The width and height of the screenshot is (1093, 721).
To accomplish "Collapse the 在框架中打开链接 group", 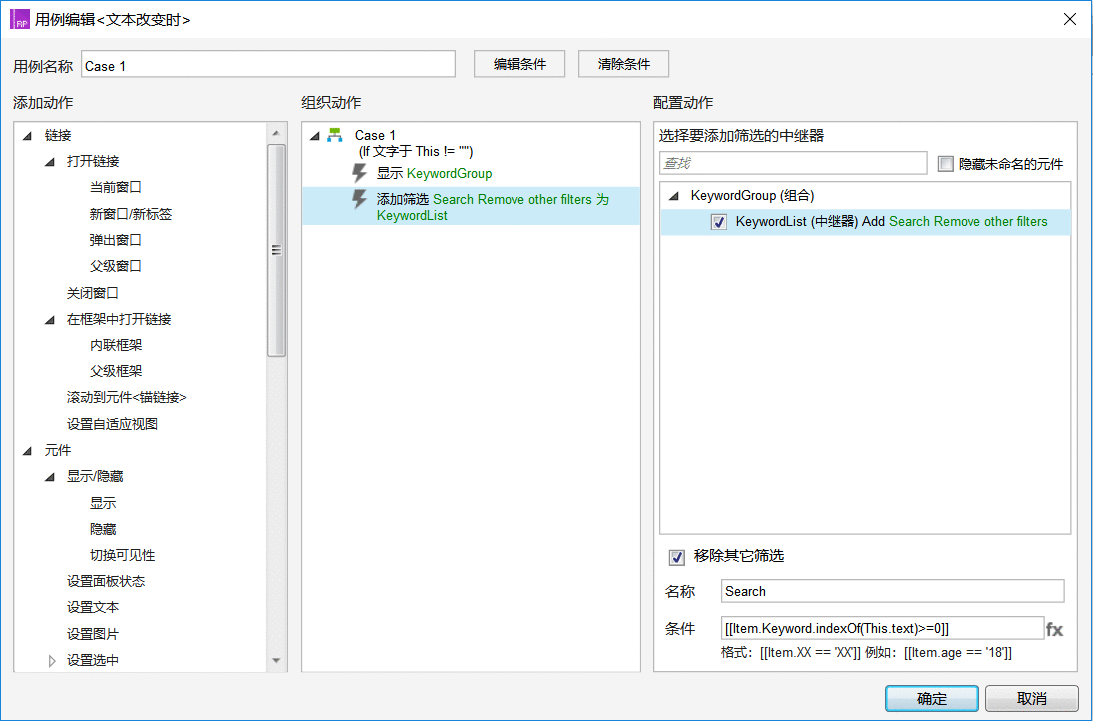I will tap(49, 319).
